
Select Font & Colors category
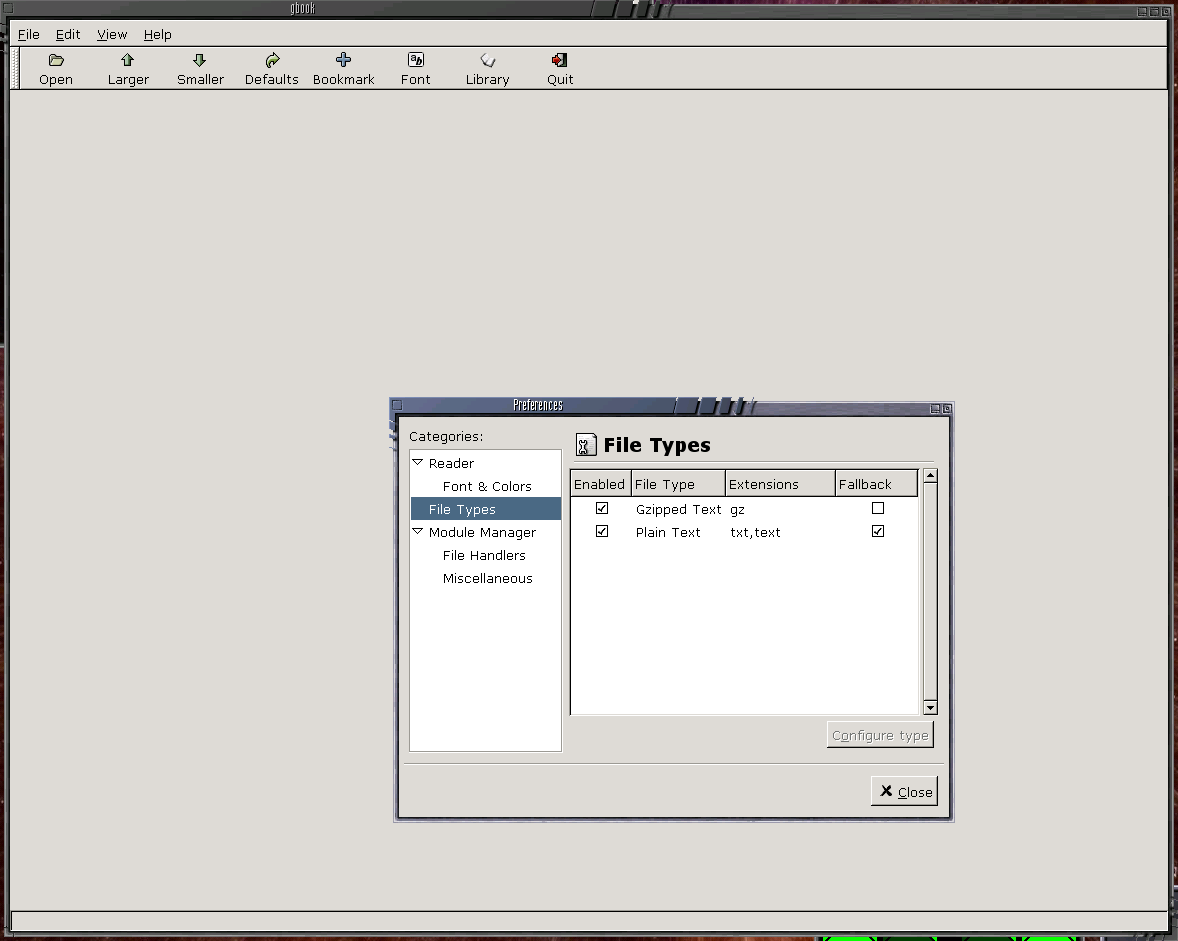[487, 486]
